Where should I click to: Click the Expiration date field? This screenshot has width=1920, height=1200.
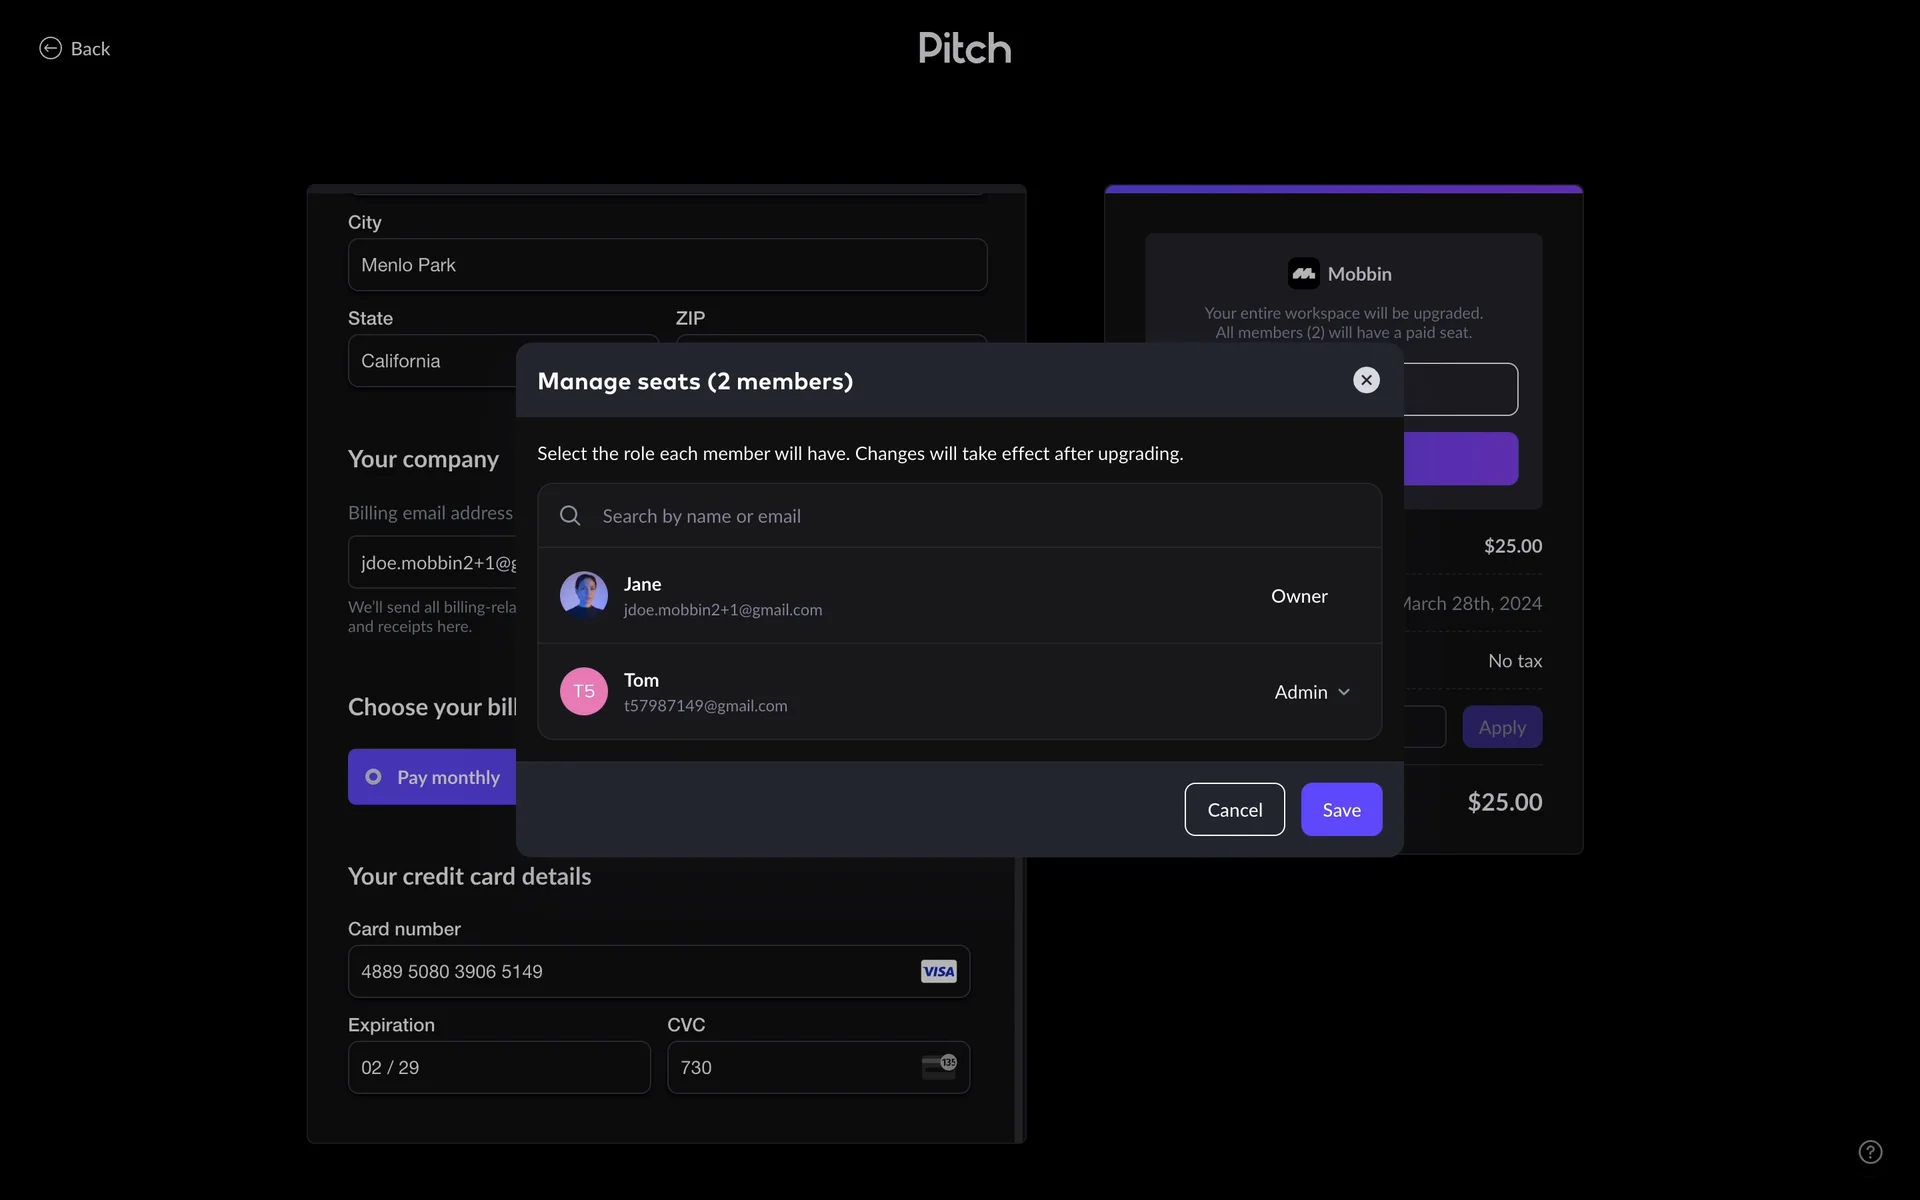(499, 1067)
